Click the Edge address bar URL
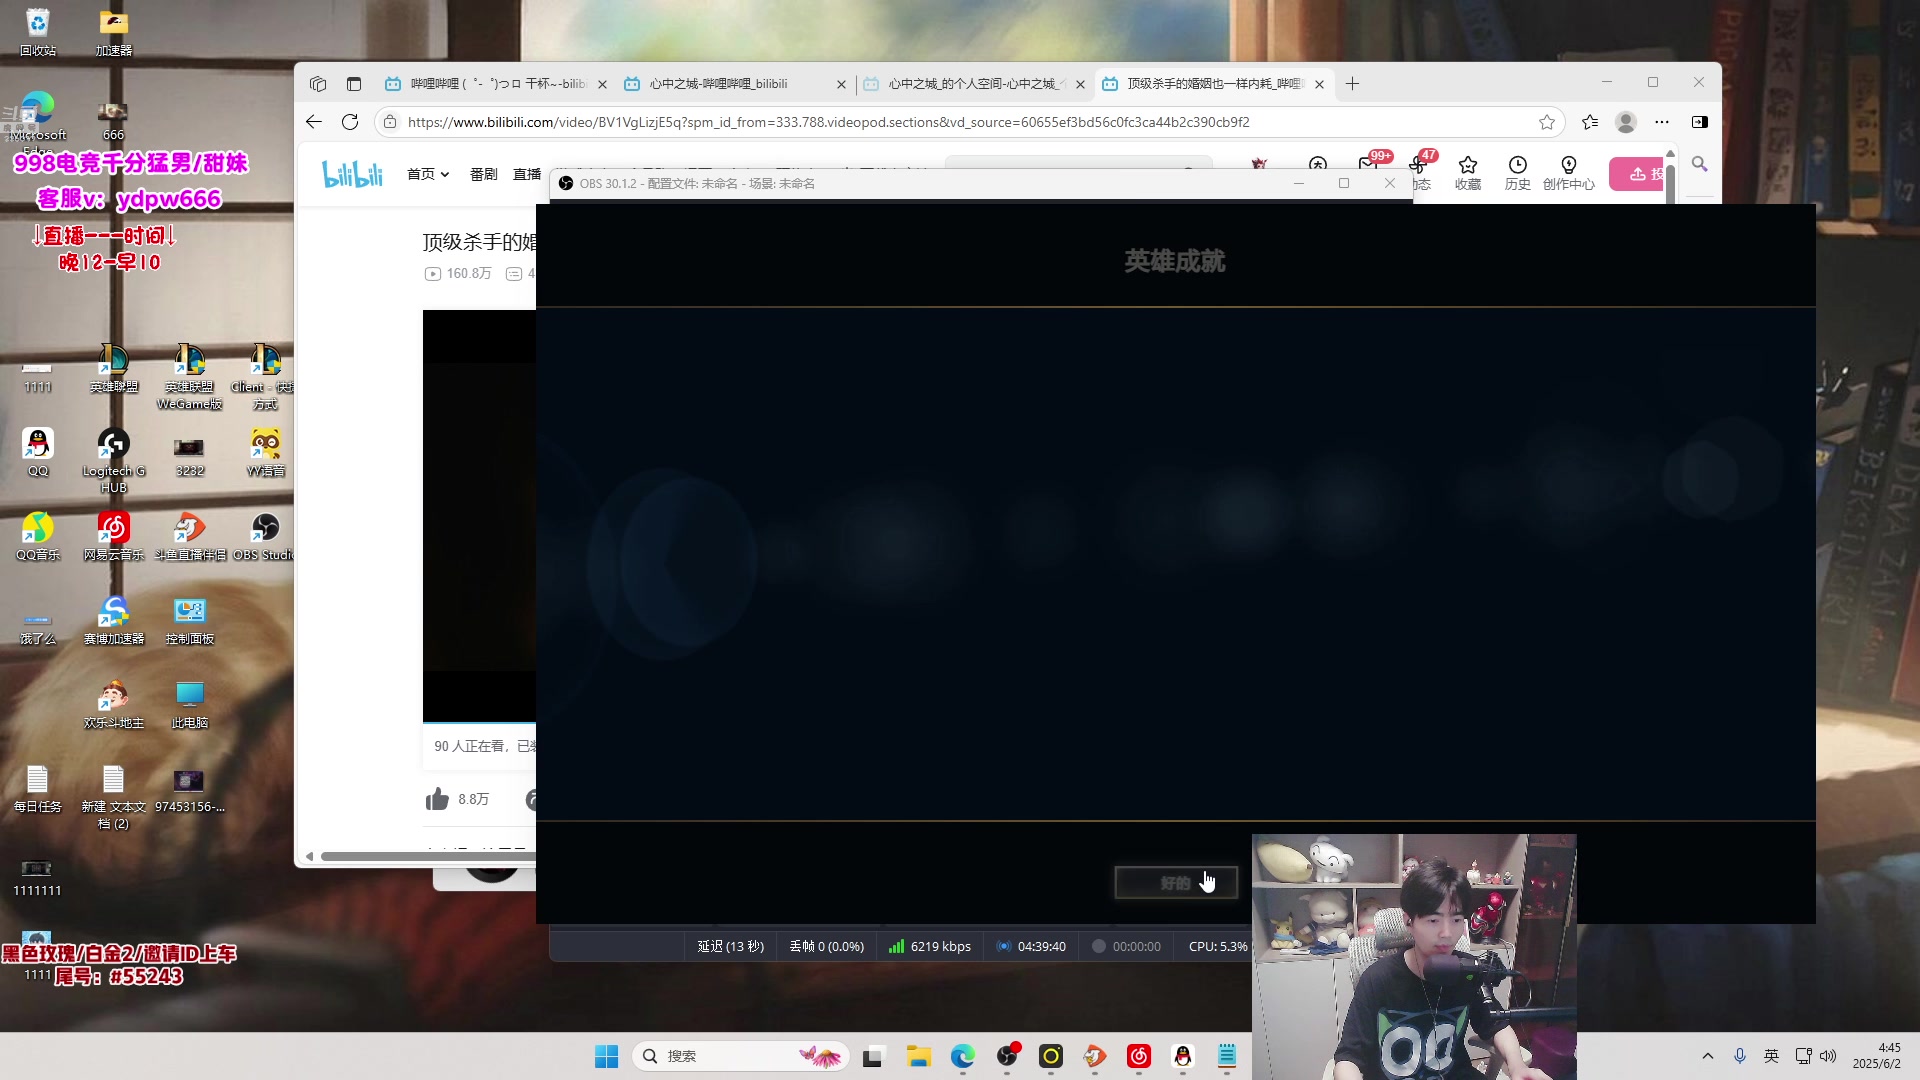This screenshot has height=1080, width=1920. point(828,122)
